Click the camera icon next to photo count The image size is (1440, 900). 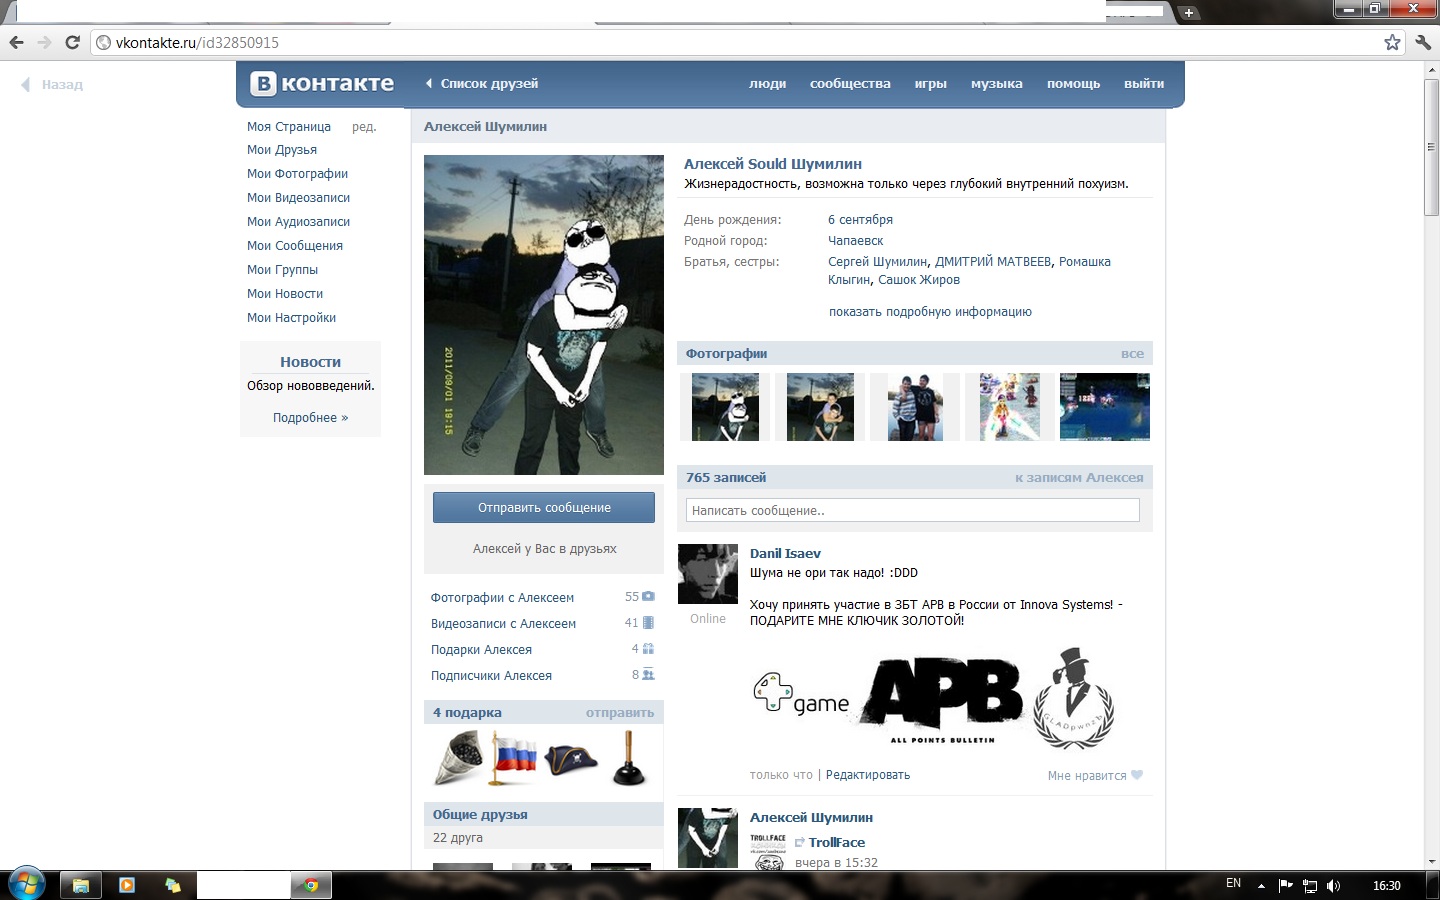pos(648,597)
